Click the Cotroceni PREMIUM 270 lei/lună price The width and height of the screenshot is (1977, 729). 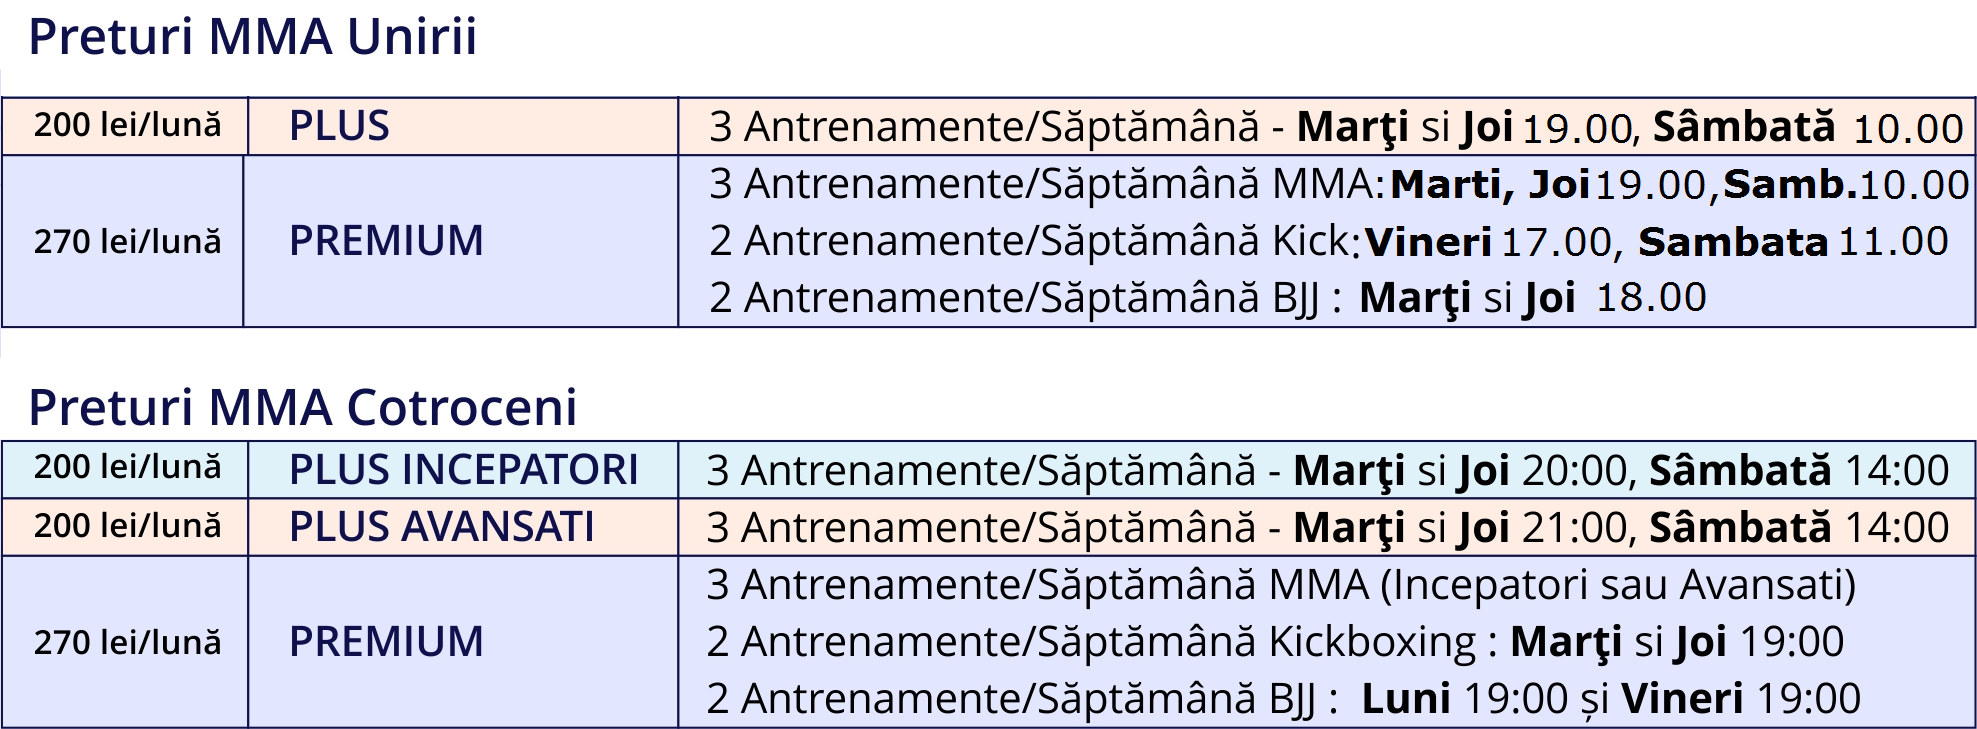(127, 642)
